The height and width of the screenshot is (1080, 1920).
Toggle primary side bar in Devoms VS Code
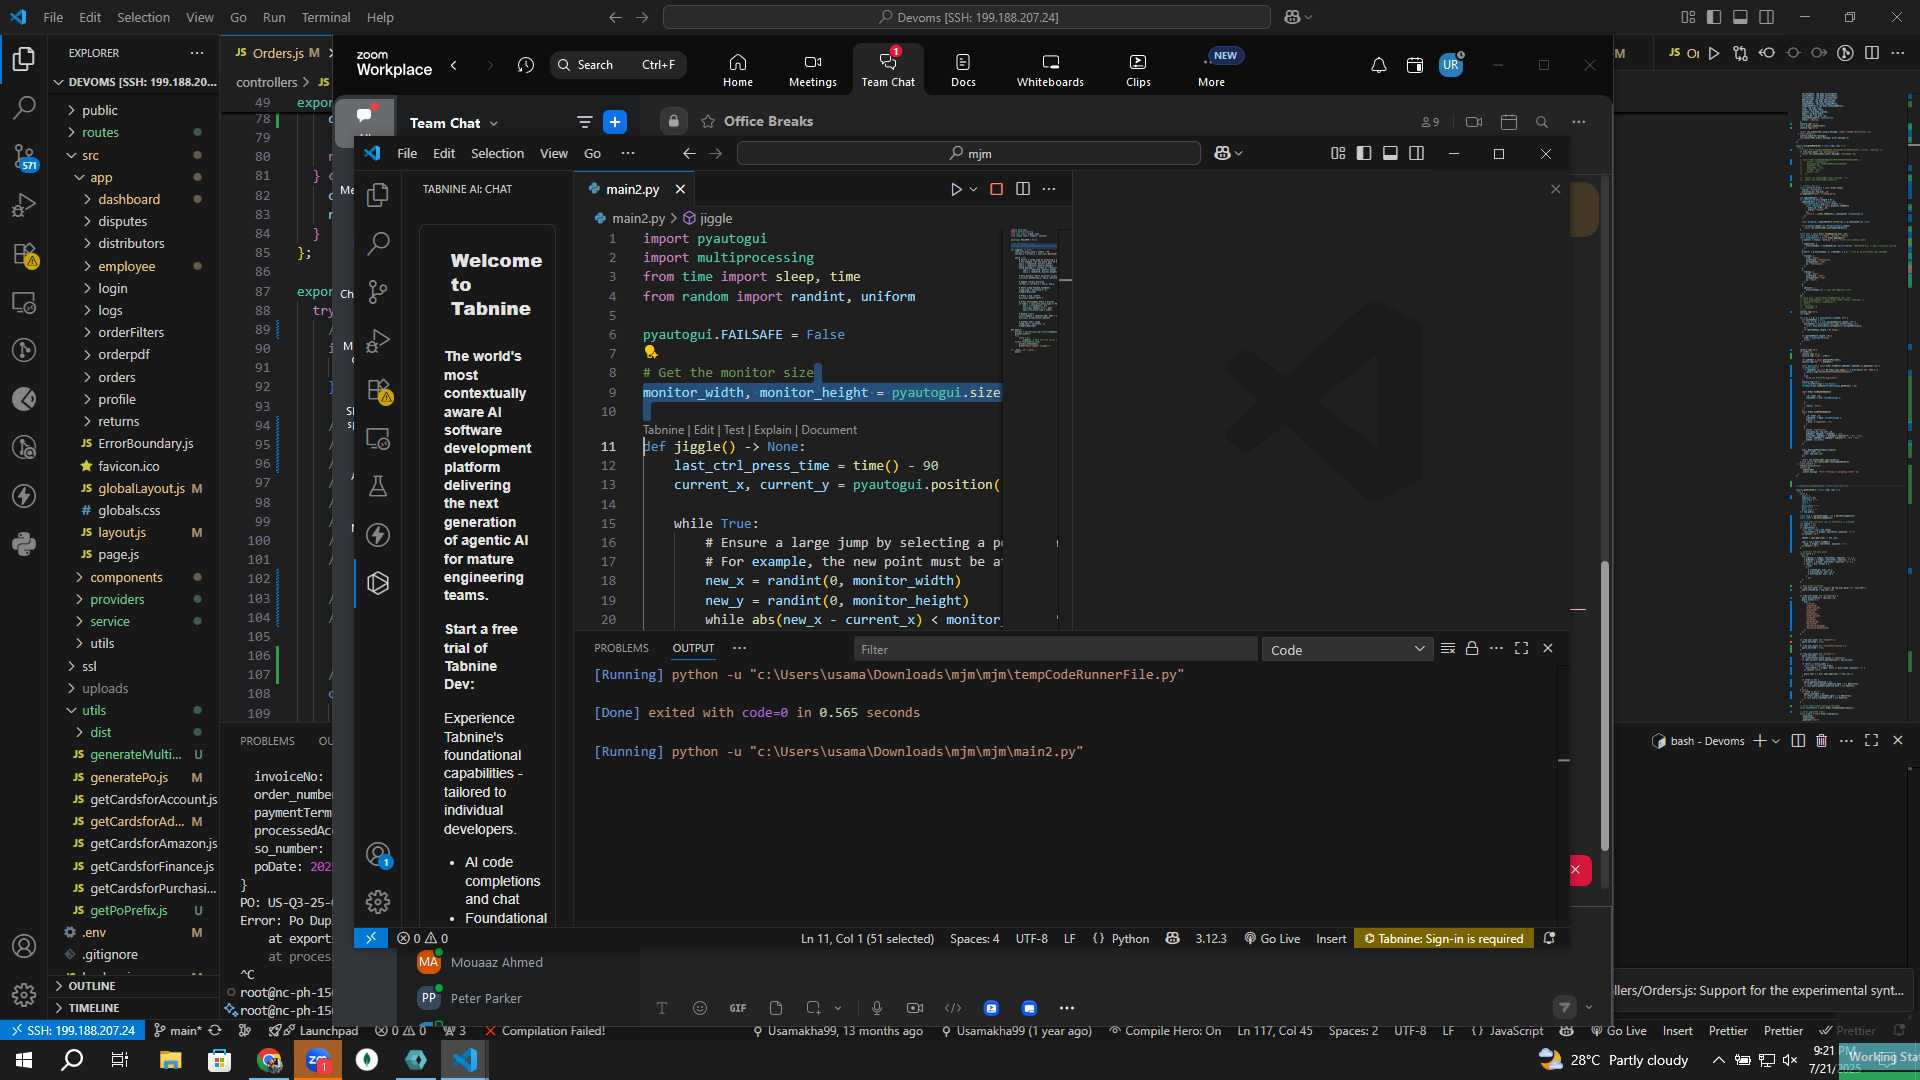1714,17
